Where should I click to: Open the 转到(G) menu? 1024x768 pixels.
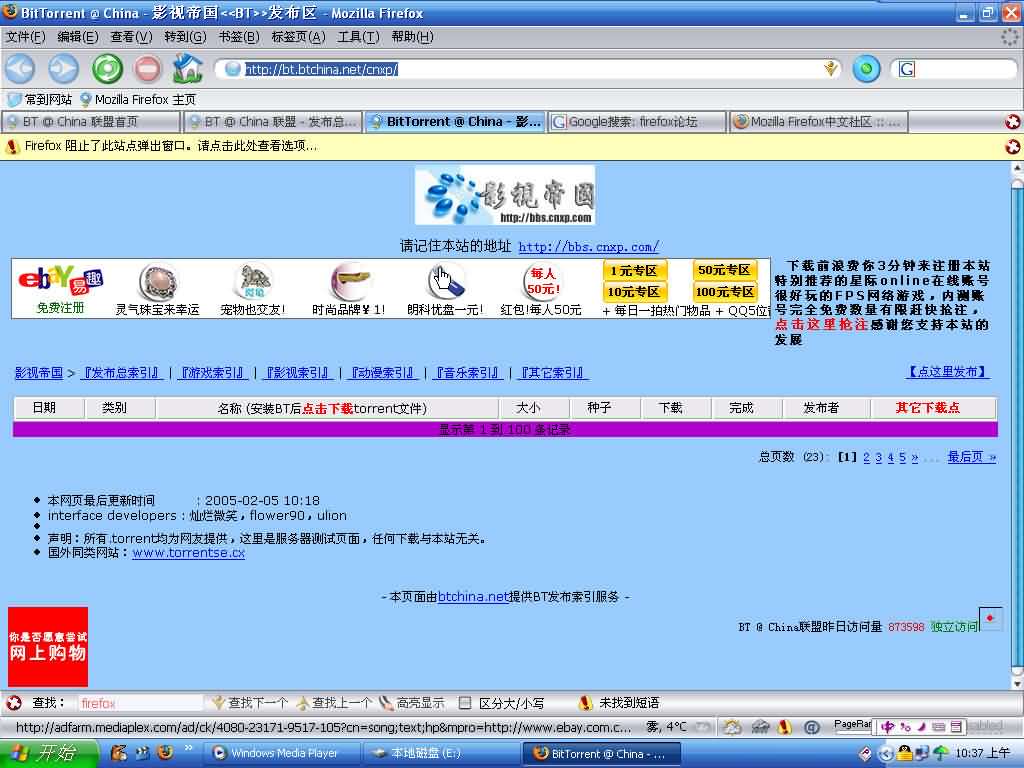185,37
